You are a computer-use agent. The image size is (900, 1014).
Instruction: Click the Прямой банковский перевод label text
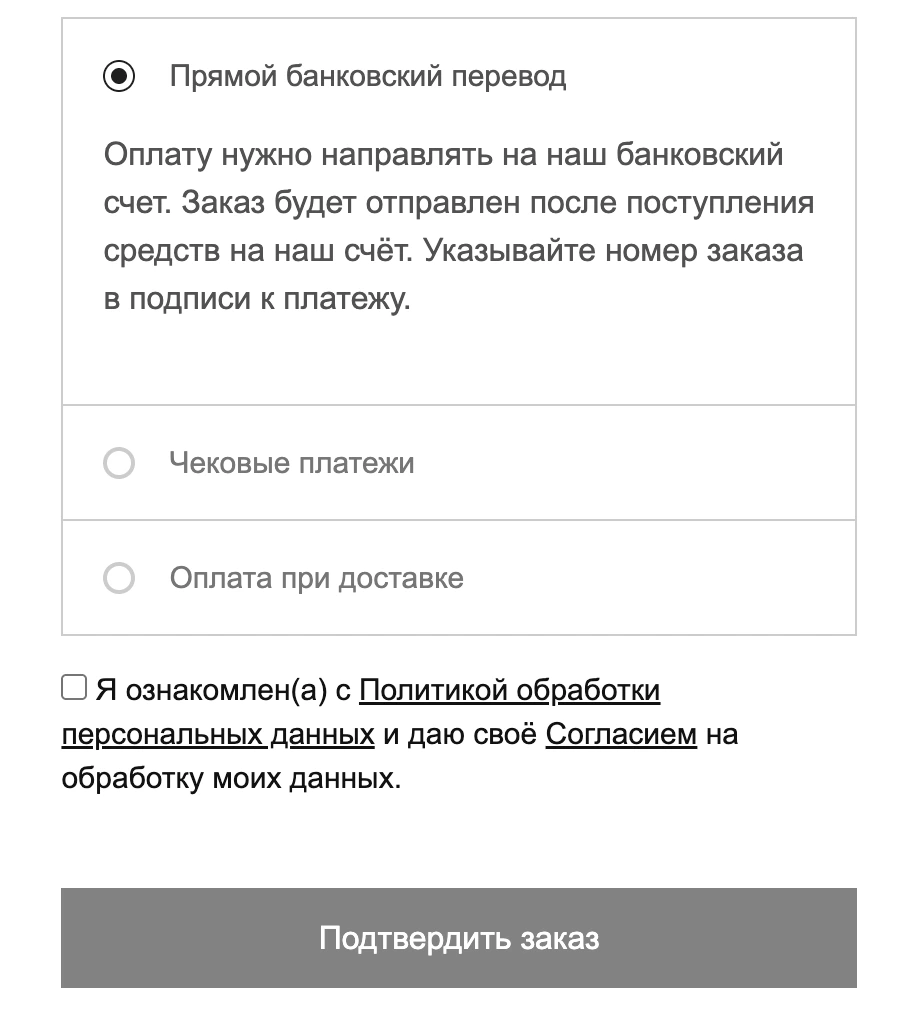coord(367,76)
